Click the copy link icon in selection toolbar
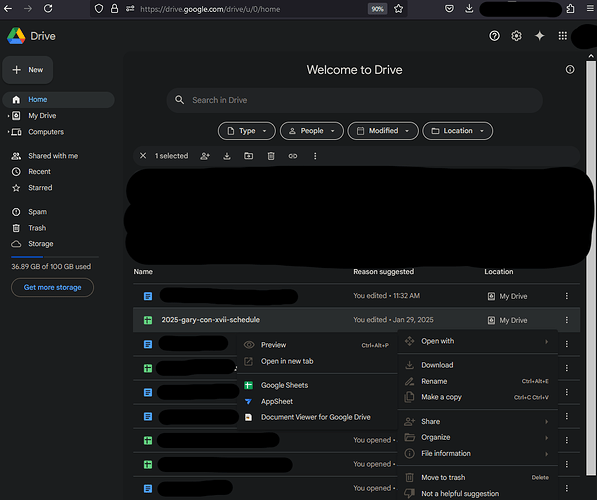597x500 pixels. pos(293,156)
